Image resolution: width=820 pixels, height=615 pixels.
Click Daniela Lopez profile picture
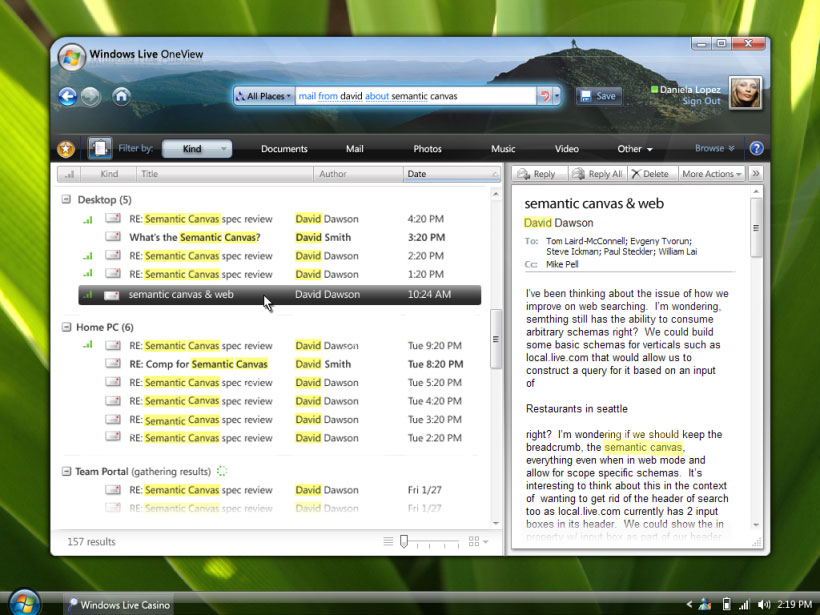(x=746, y=94)
